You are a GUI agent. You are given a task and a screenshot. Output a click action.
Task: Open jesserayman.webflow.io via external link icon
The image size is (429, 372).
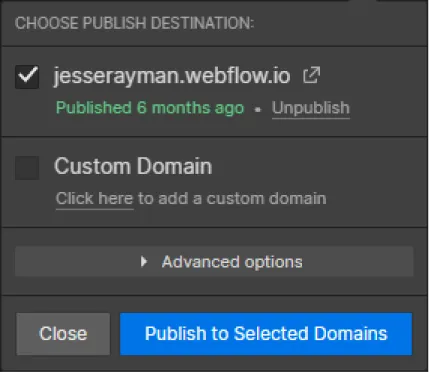click(x=312, y=75)
